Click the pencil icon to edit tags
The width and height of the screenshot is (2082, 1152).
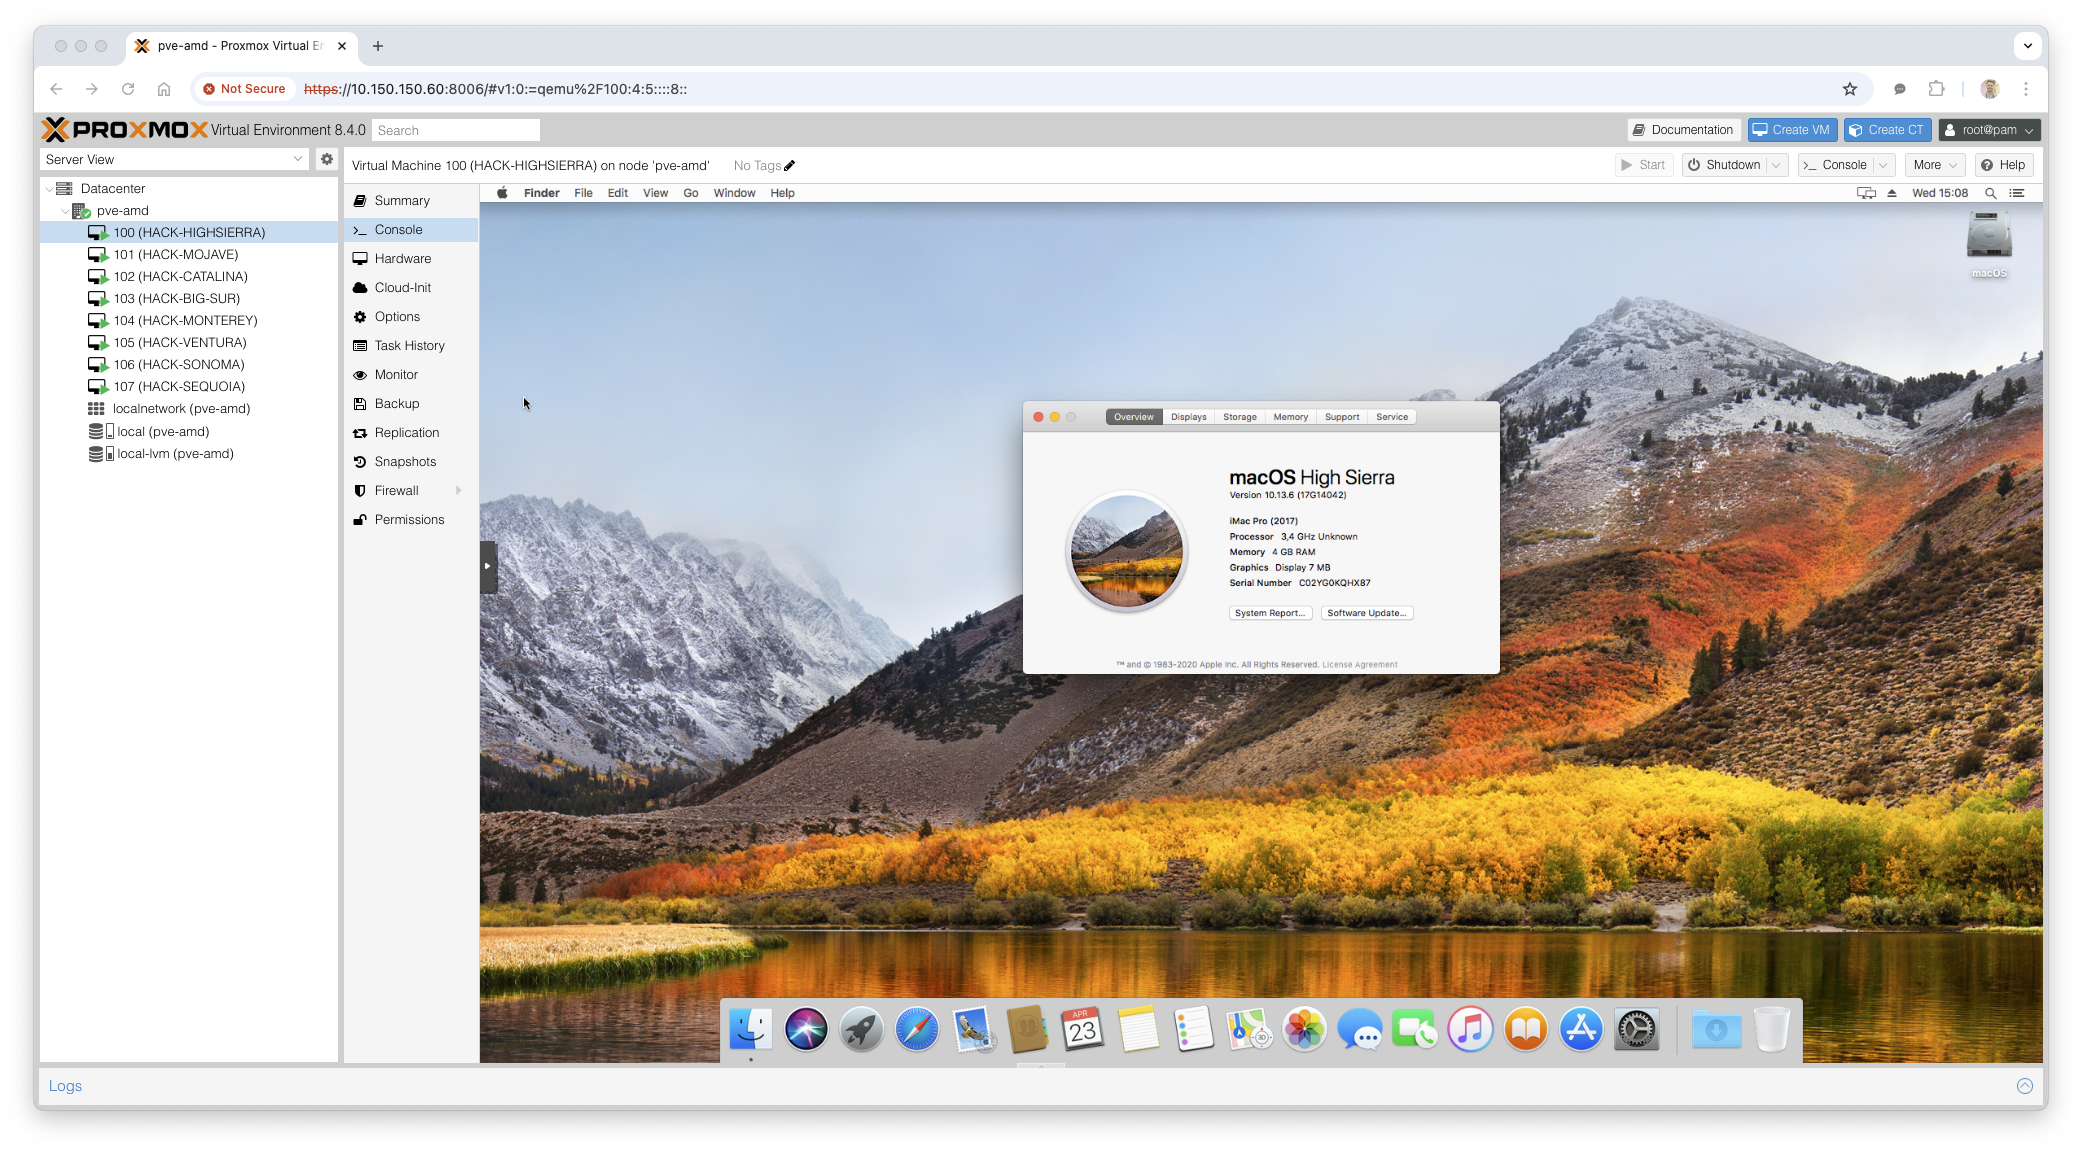point(790,166)
